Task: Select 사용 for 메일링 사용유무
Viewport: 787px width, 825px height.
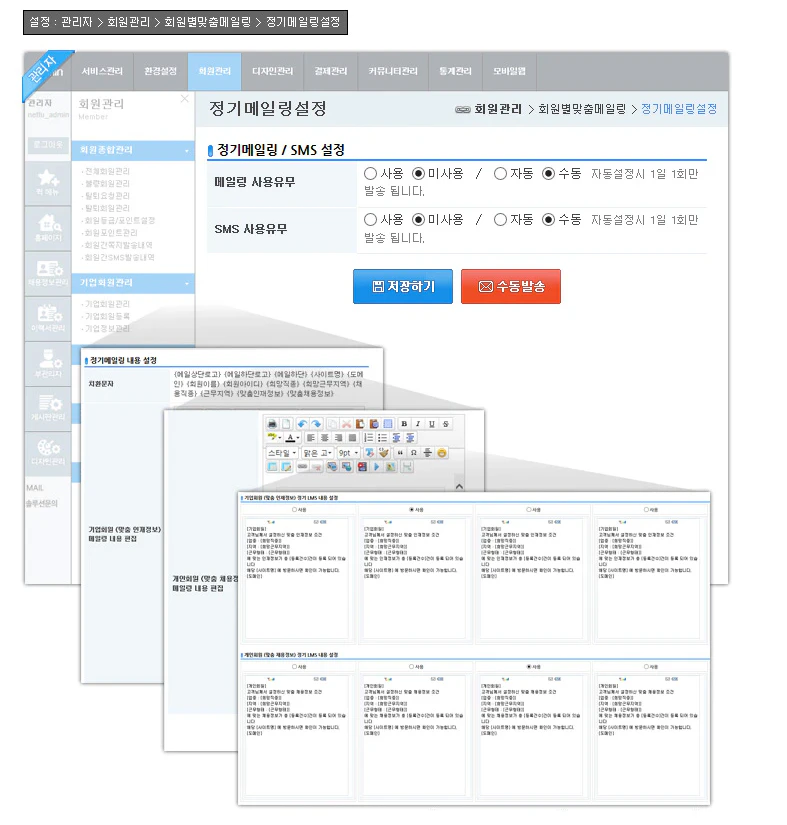Action: pyautogui.click(x=370, y=173)
